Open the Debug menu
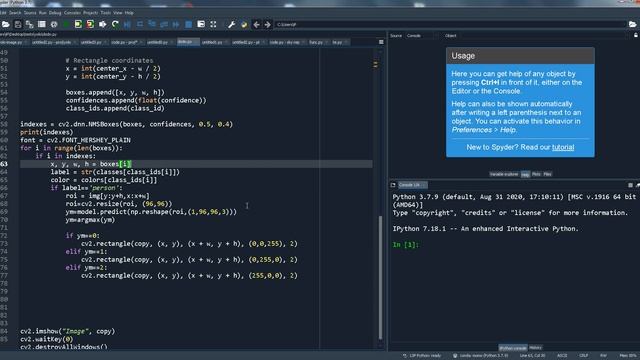 point(55,13)
